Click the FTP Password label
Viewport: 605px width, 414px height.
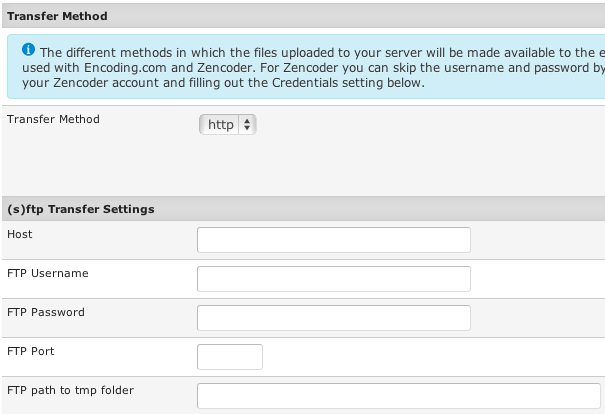[46, 312]
